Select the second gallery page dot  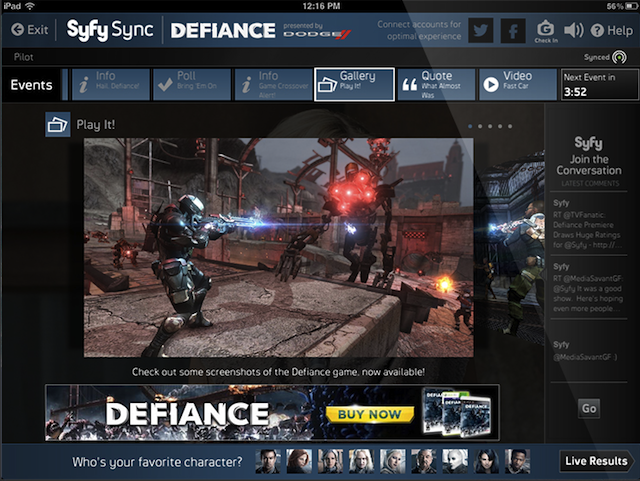(480, 127)
